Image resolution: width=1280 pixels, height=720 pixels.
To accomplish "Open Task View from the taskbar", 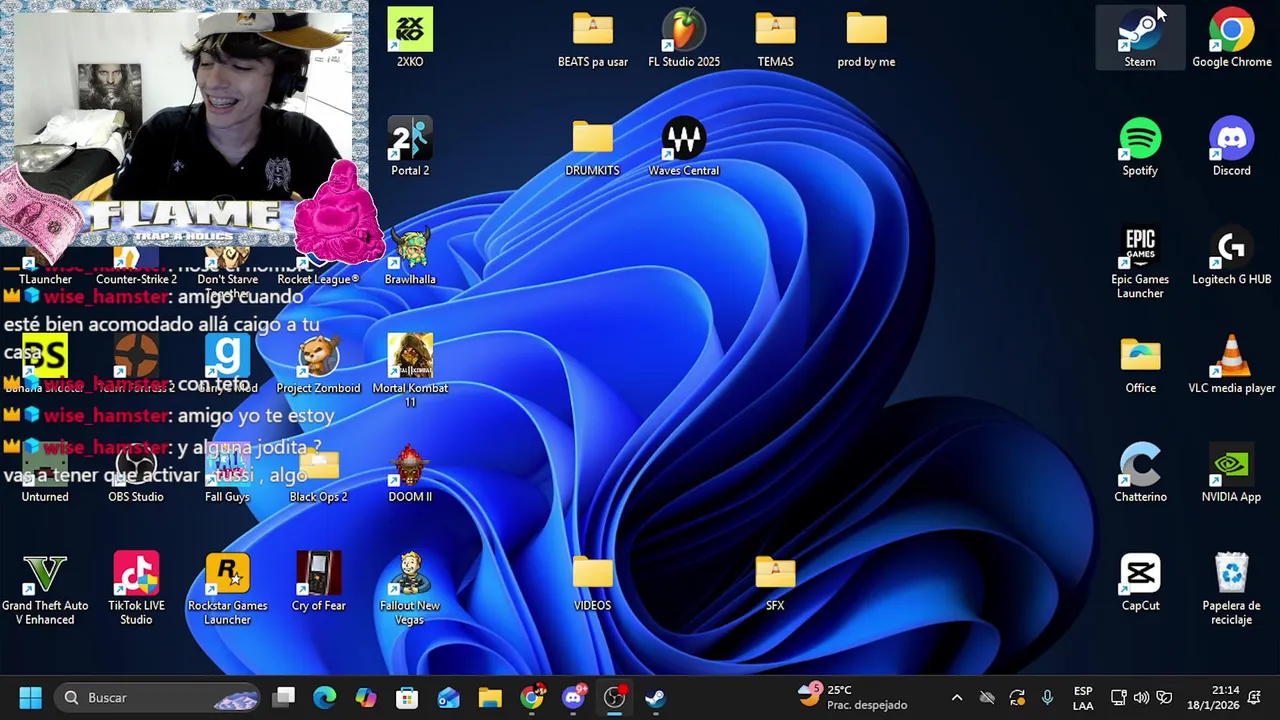I will pos(285,697).
